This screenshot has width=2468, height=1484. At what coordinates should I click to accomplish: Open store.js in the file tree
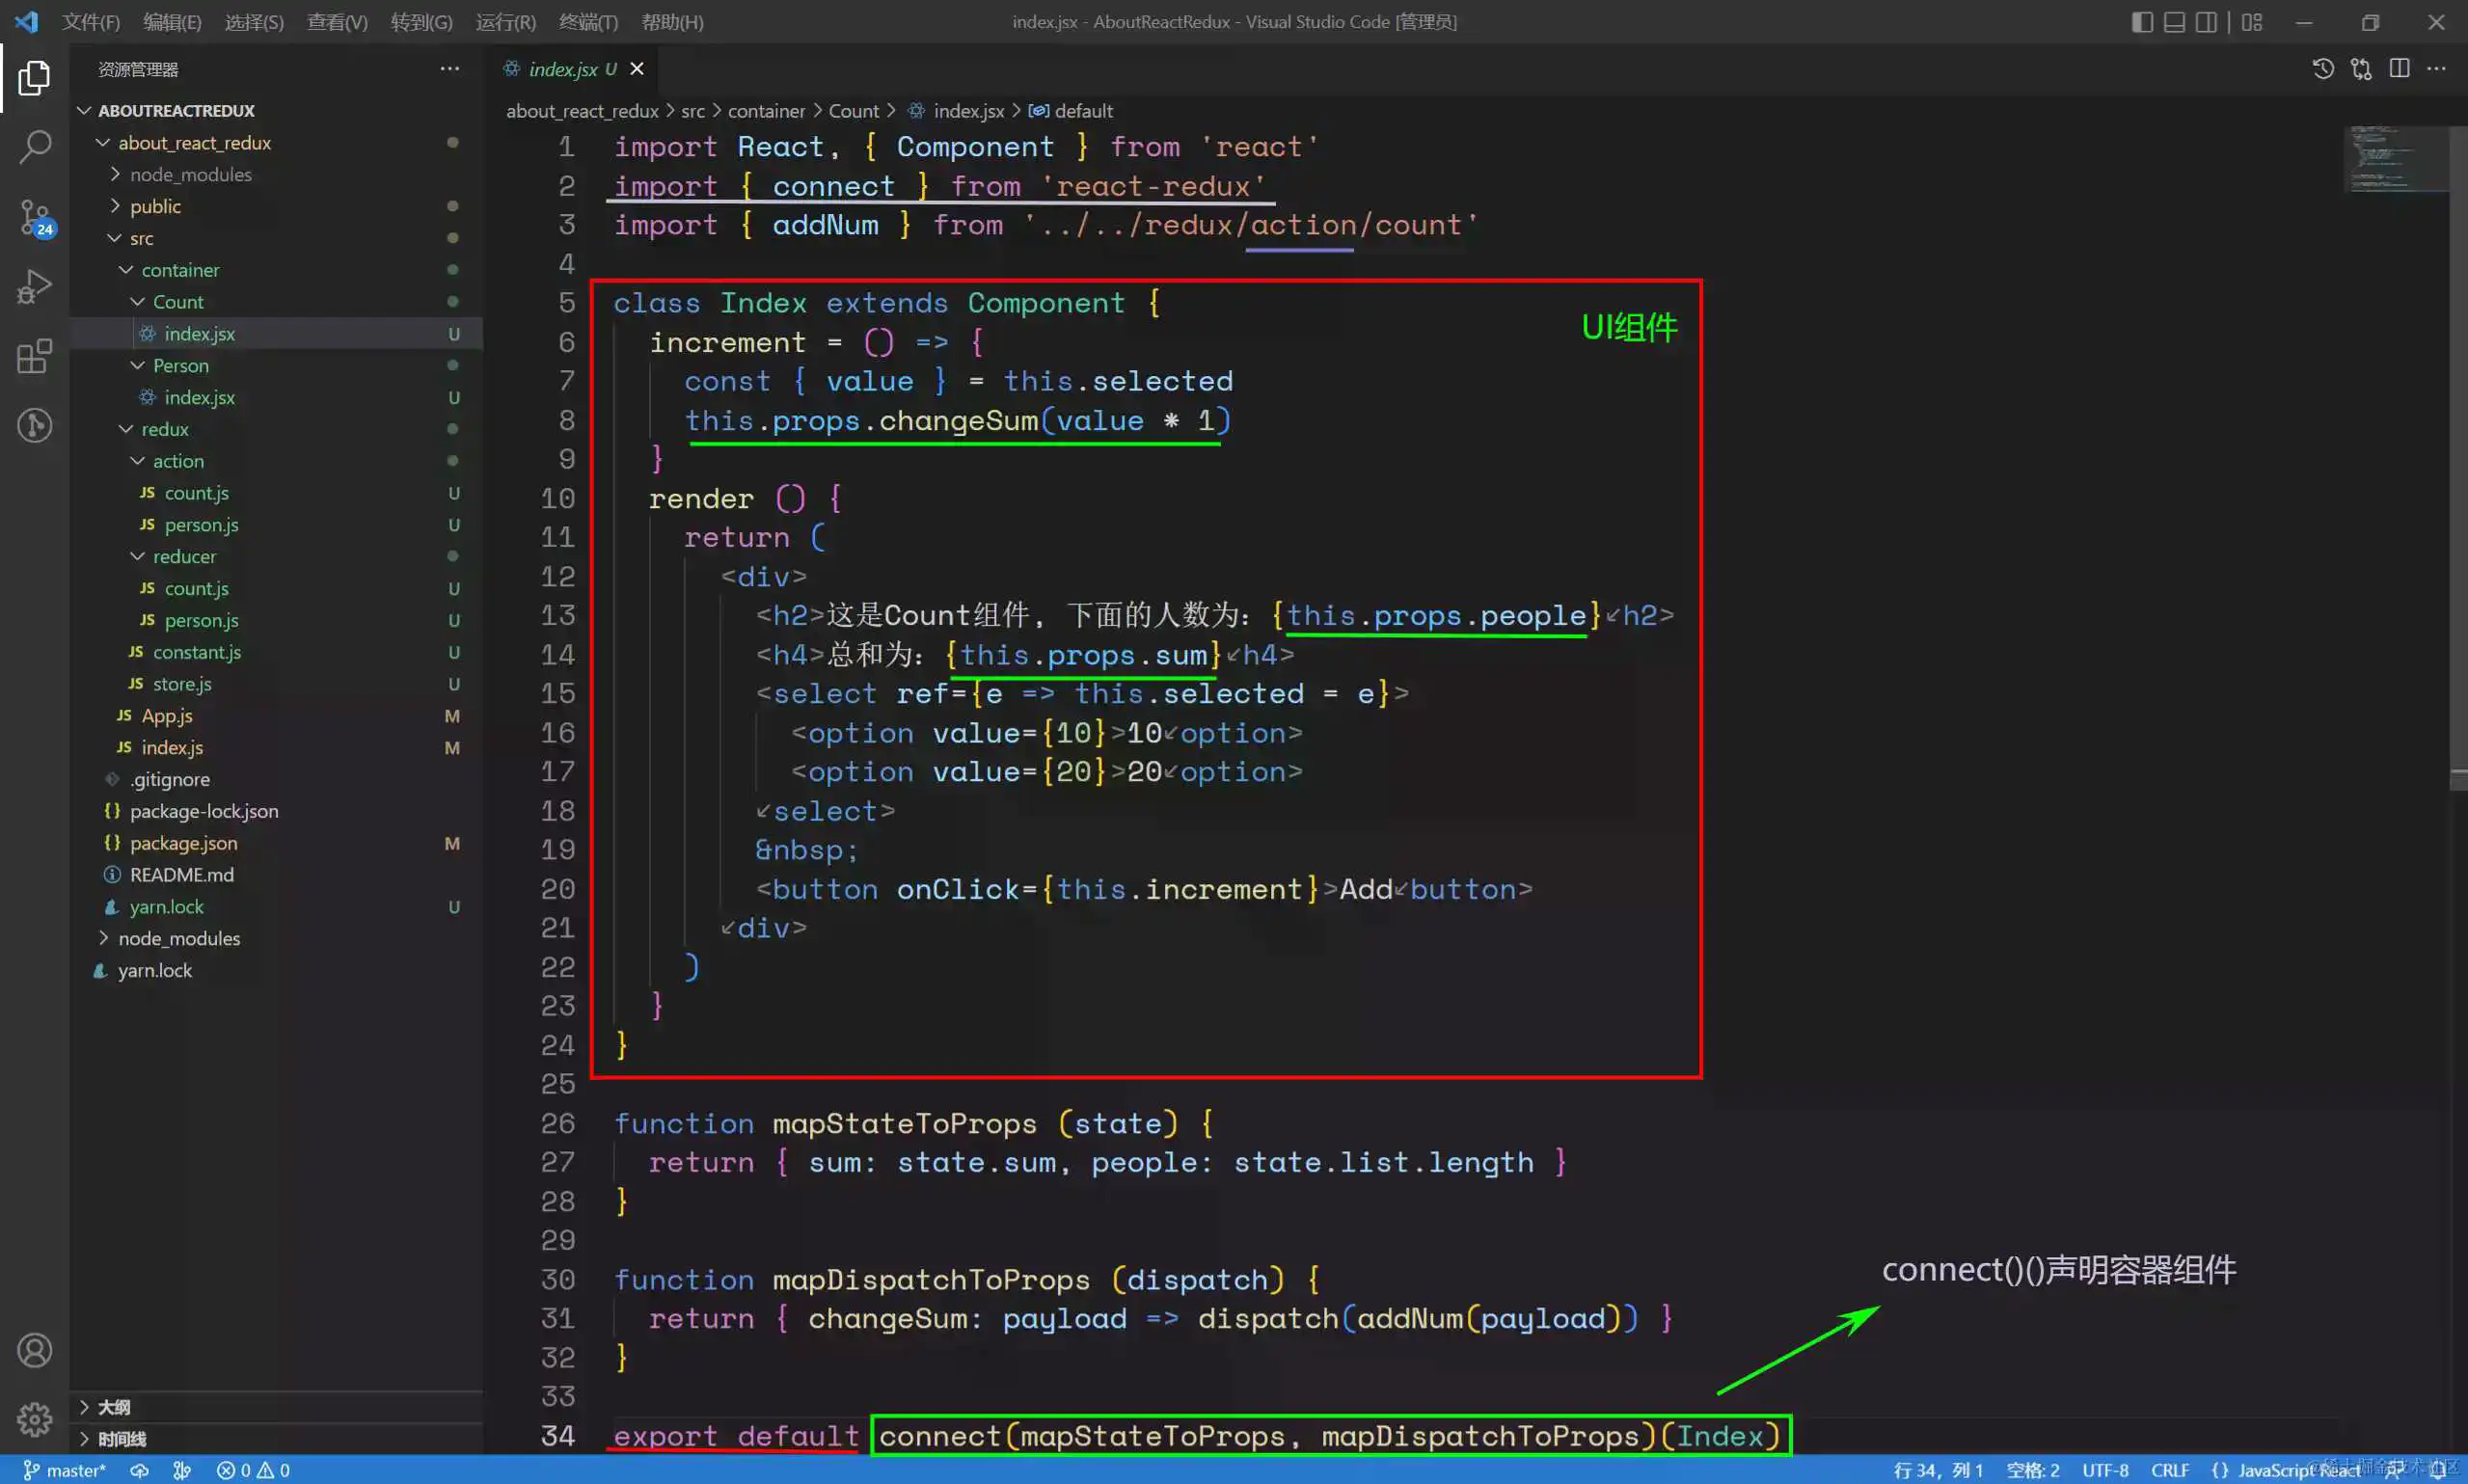click(x=181, y=684)
